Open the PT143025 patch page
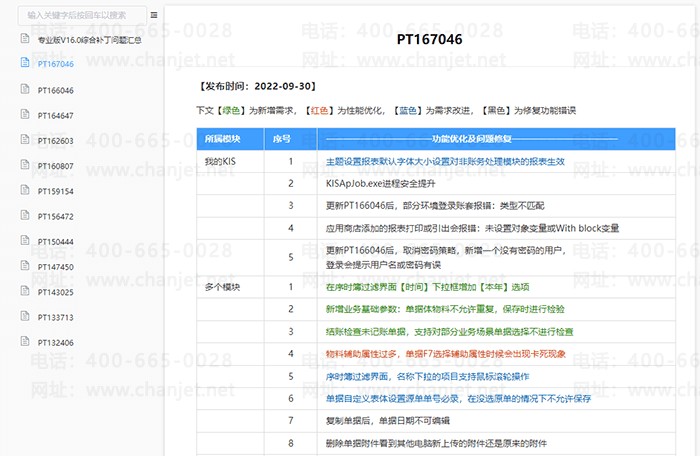 click(56, 292)
